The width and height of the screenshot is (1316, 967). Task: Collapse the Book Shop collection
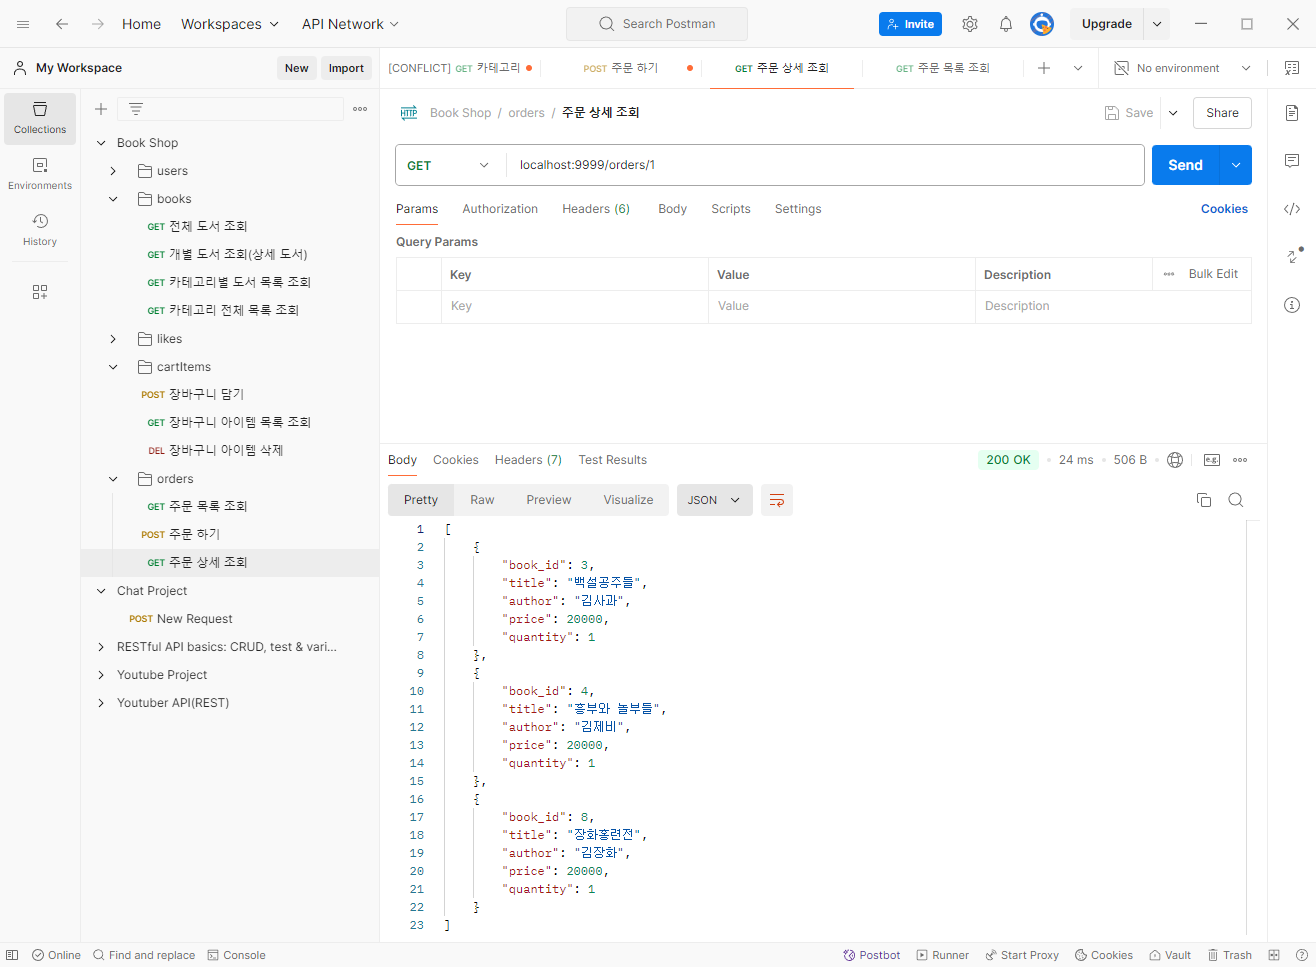click(101, 143)
